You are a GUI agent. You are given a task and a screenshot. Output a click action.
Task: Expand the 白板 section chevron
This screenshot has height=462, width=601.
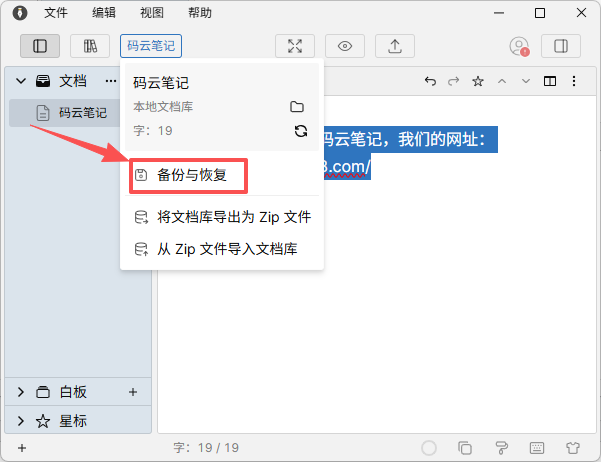pos(21,392)
